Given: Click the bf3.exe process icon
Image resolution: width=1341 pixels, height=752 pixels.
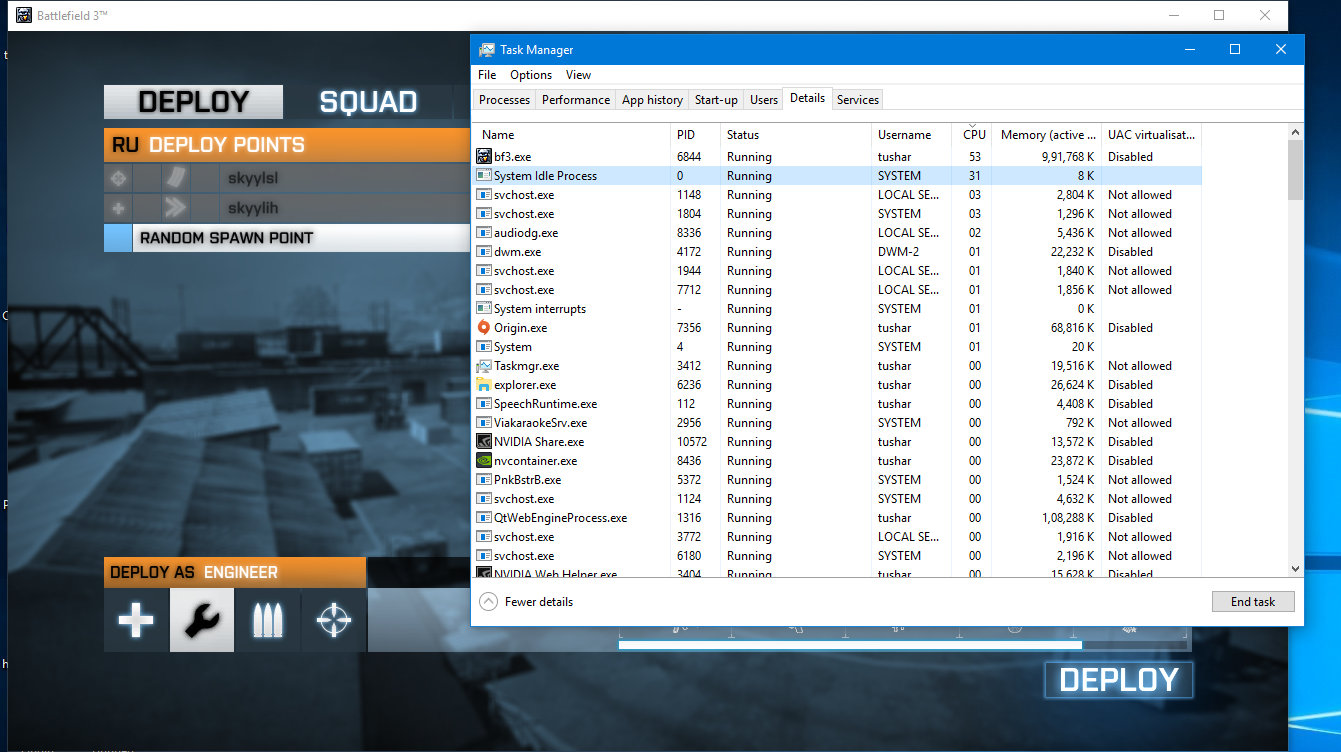Looking at the screenshot, I should (484, 157).
